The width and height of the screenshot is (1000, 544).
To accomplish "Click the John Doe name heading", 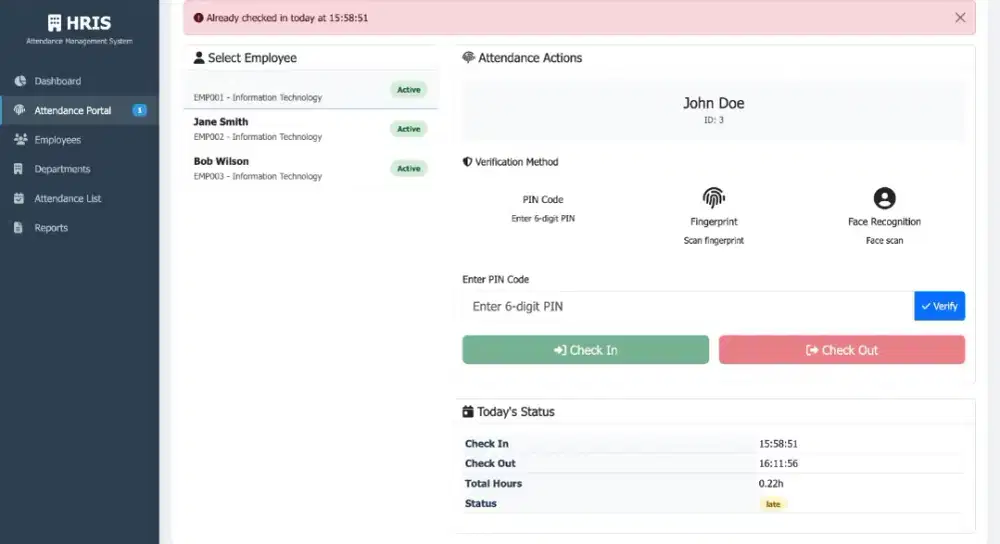I will [714, 103].
